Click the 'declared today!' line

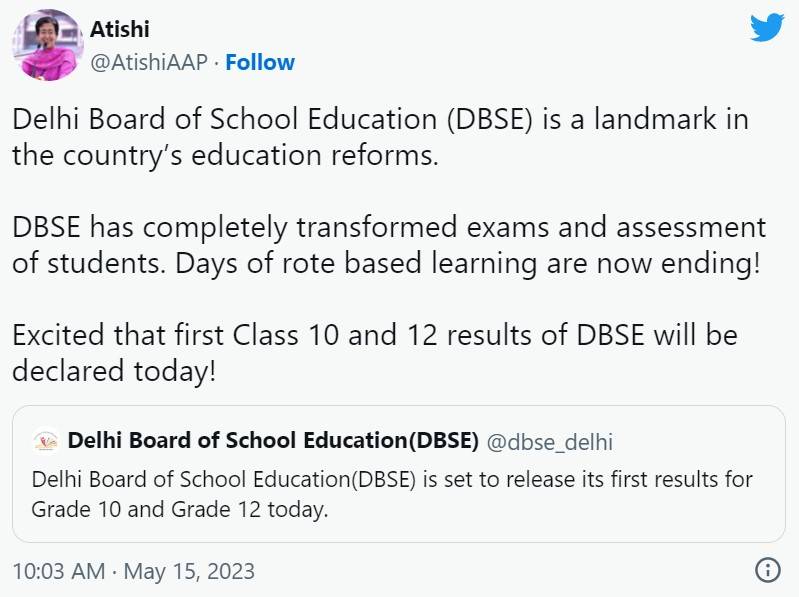pos(113,369)
